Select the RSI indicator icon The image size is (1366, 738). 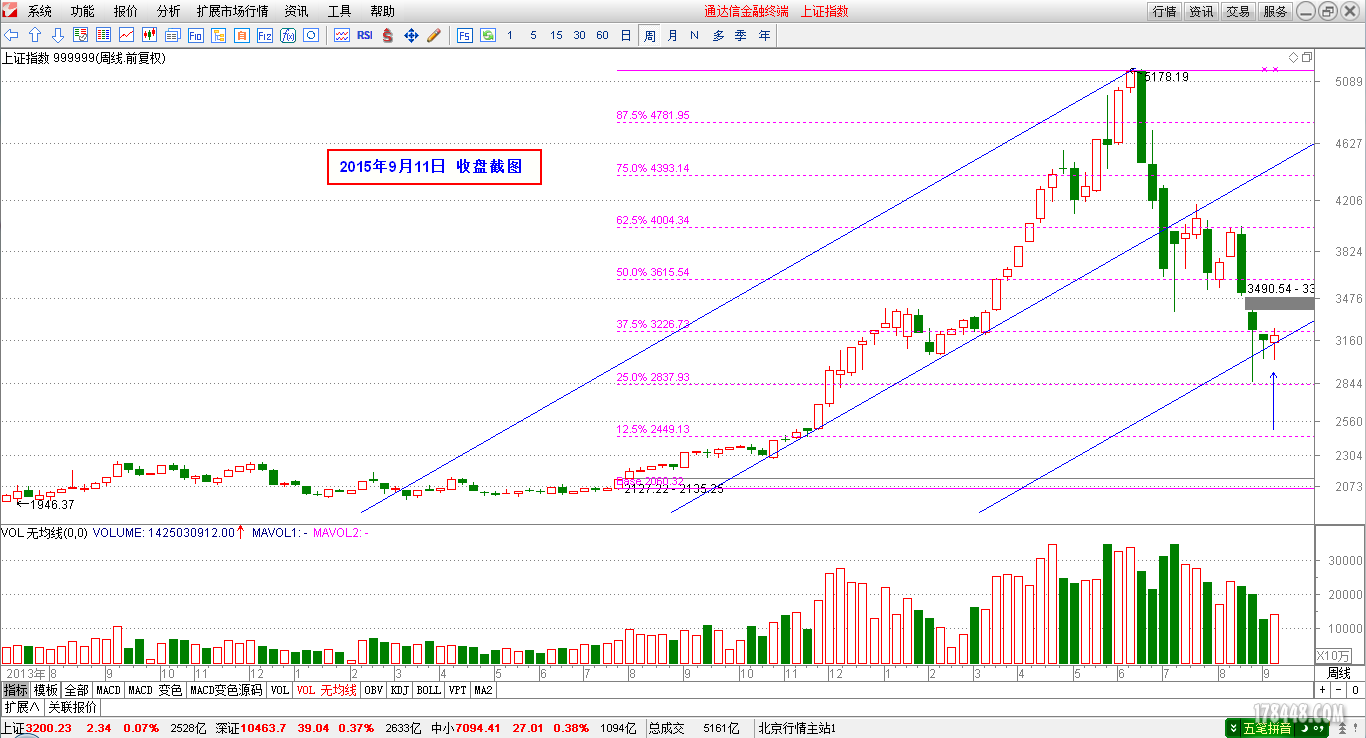(364, 35)
